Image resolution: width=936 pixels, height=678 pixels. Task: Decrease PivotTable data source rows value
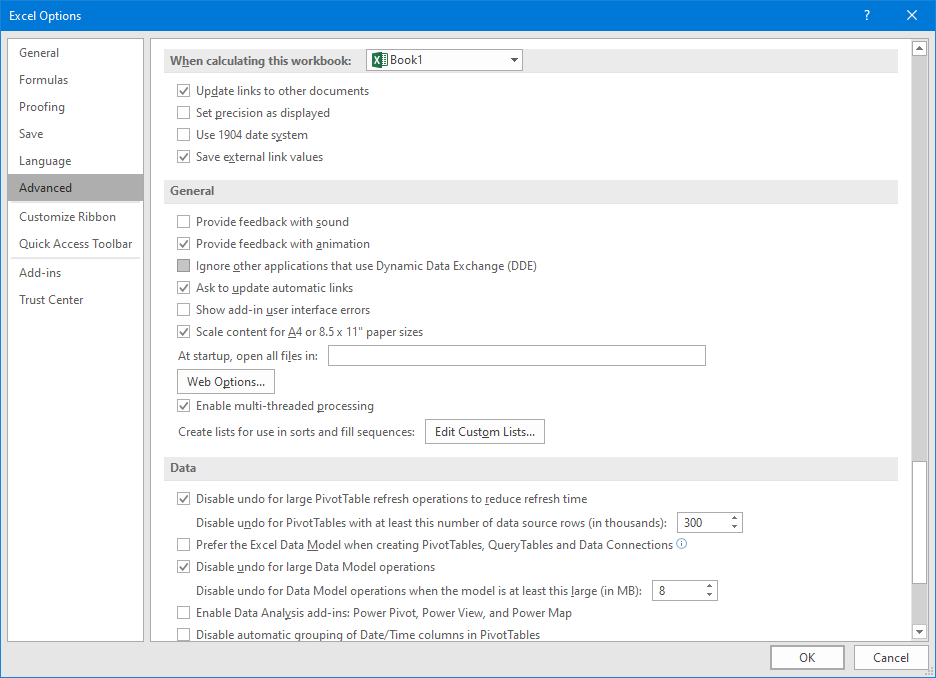(x=734, y=527)
